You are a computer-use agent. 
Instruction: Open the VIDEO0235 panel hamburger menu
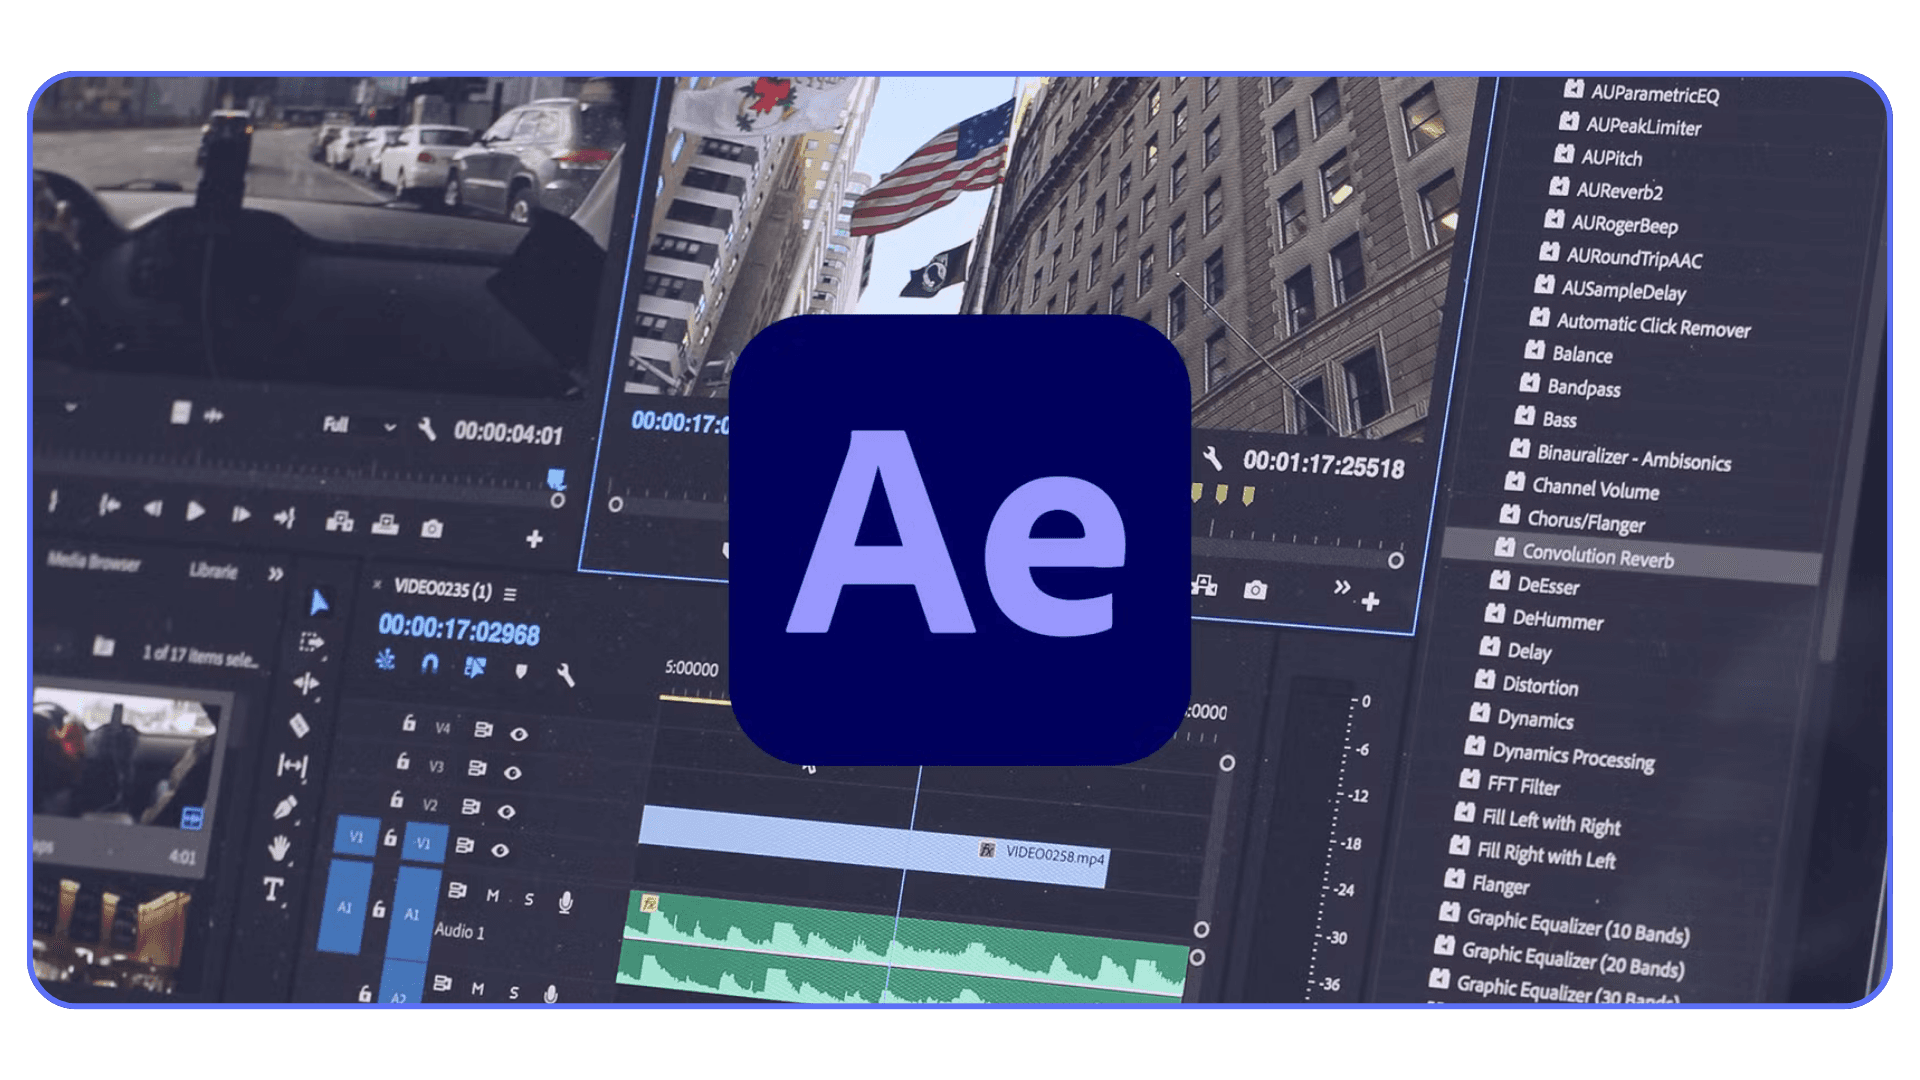[x=511, y=595]
